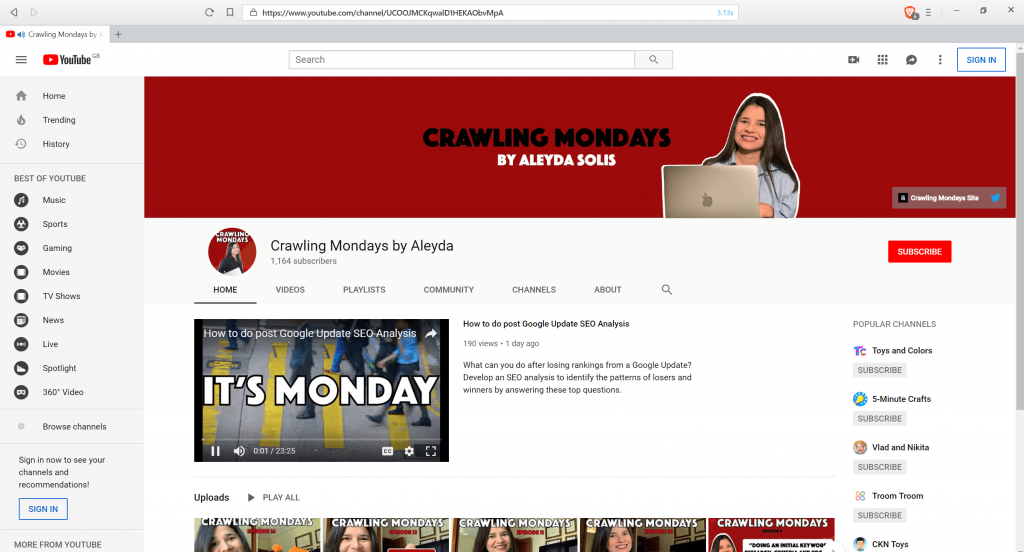
Task: Select the 360° Video category icon
Action: coord(22,392)
